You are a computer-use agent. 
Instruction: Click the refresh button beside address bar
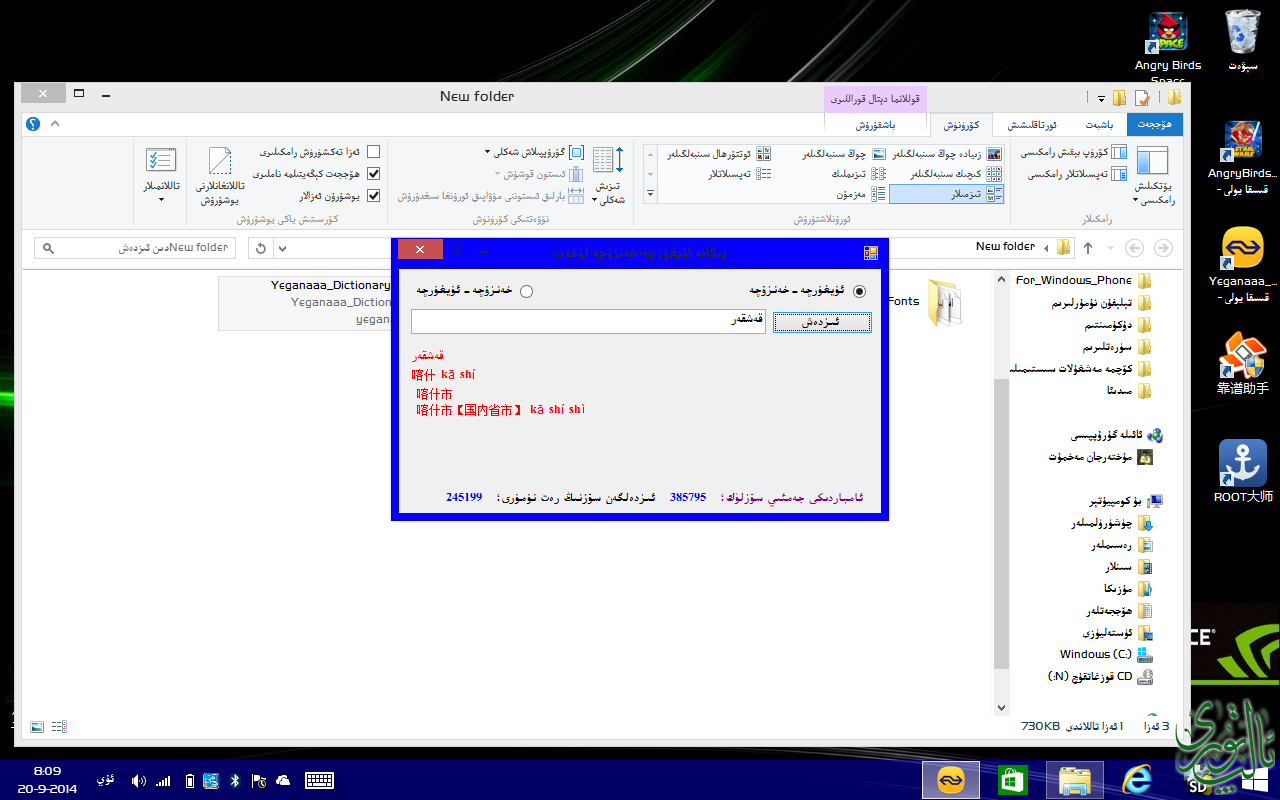(x=261, y=248)
